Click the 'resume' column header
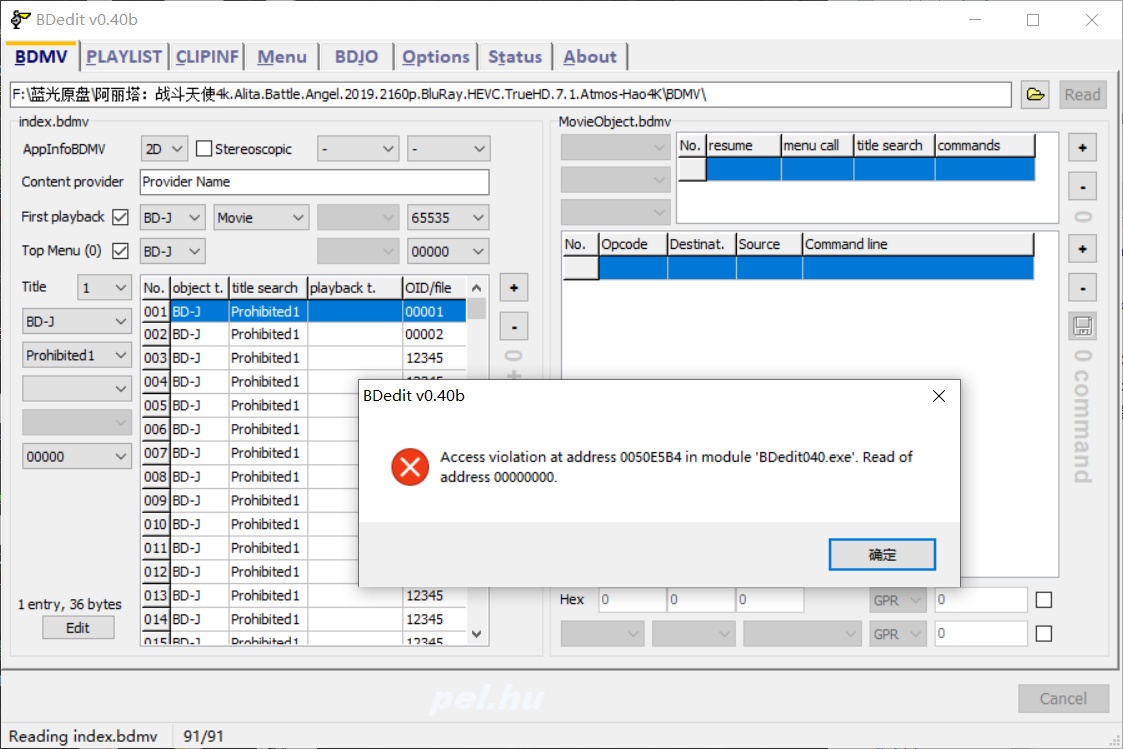Image resolution: width=1123 pixels, height=749 pixels. 743,145
